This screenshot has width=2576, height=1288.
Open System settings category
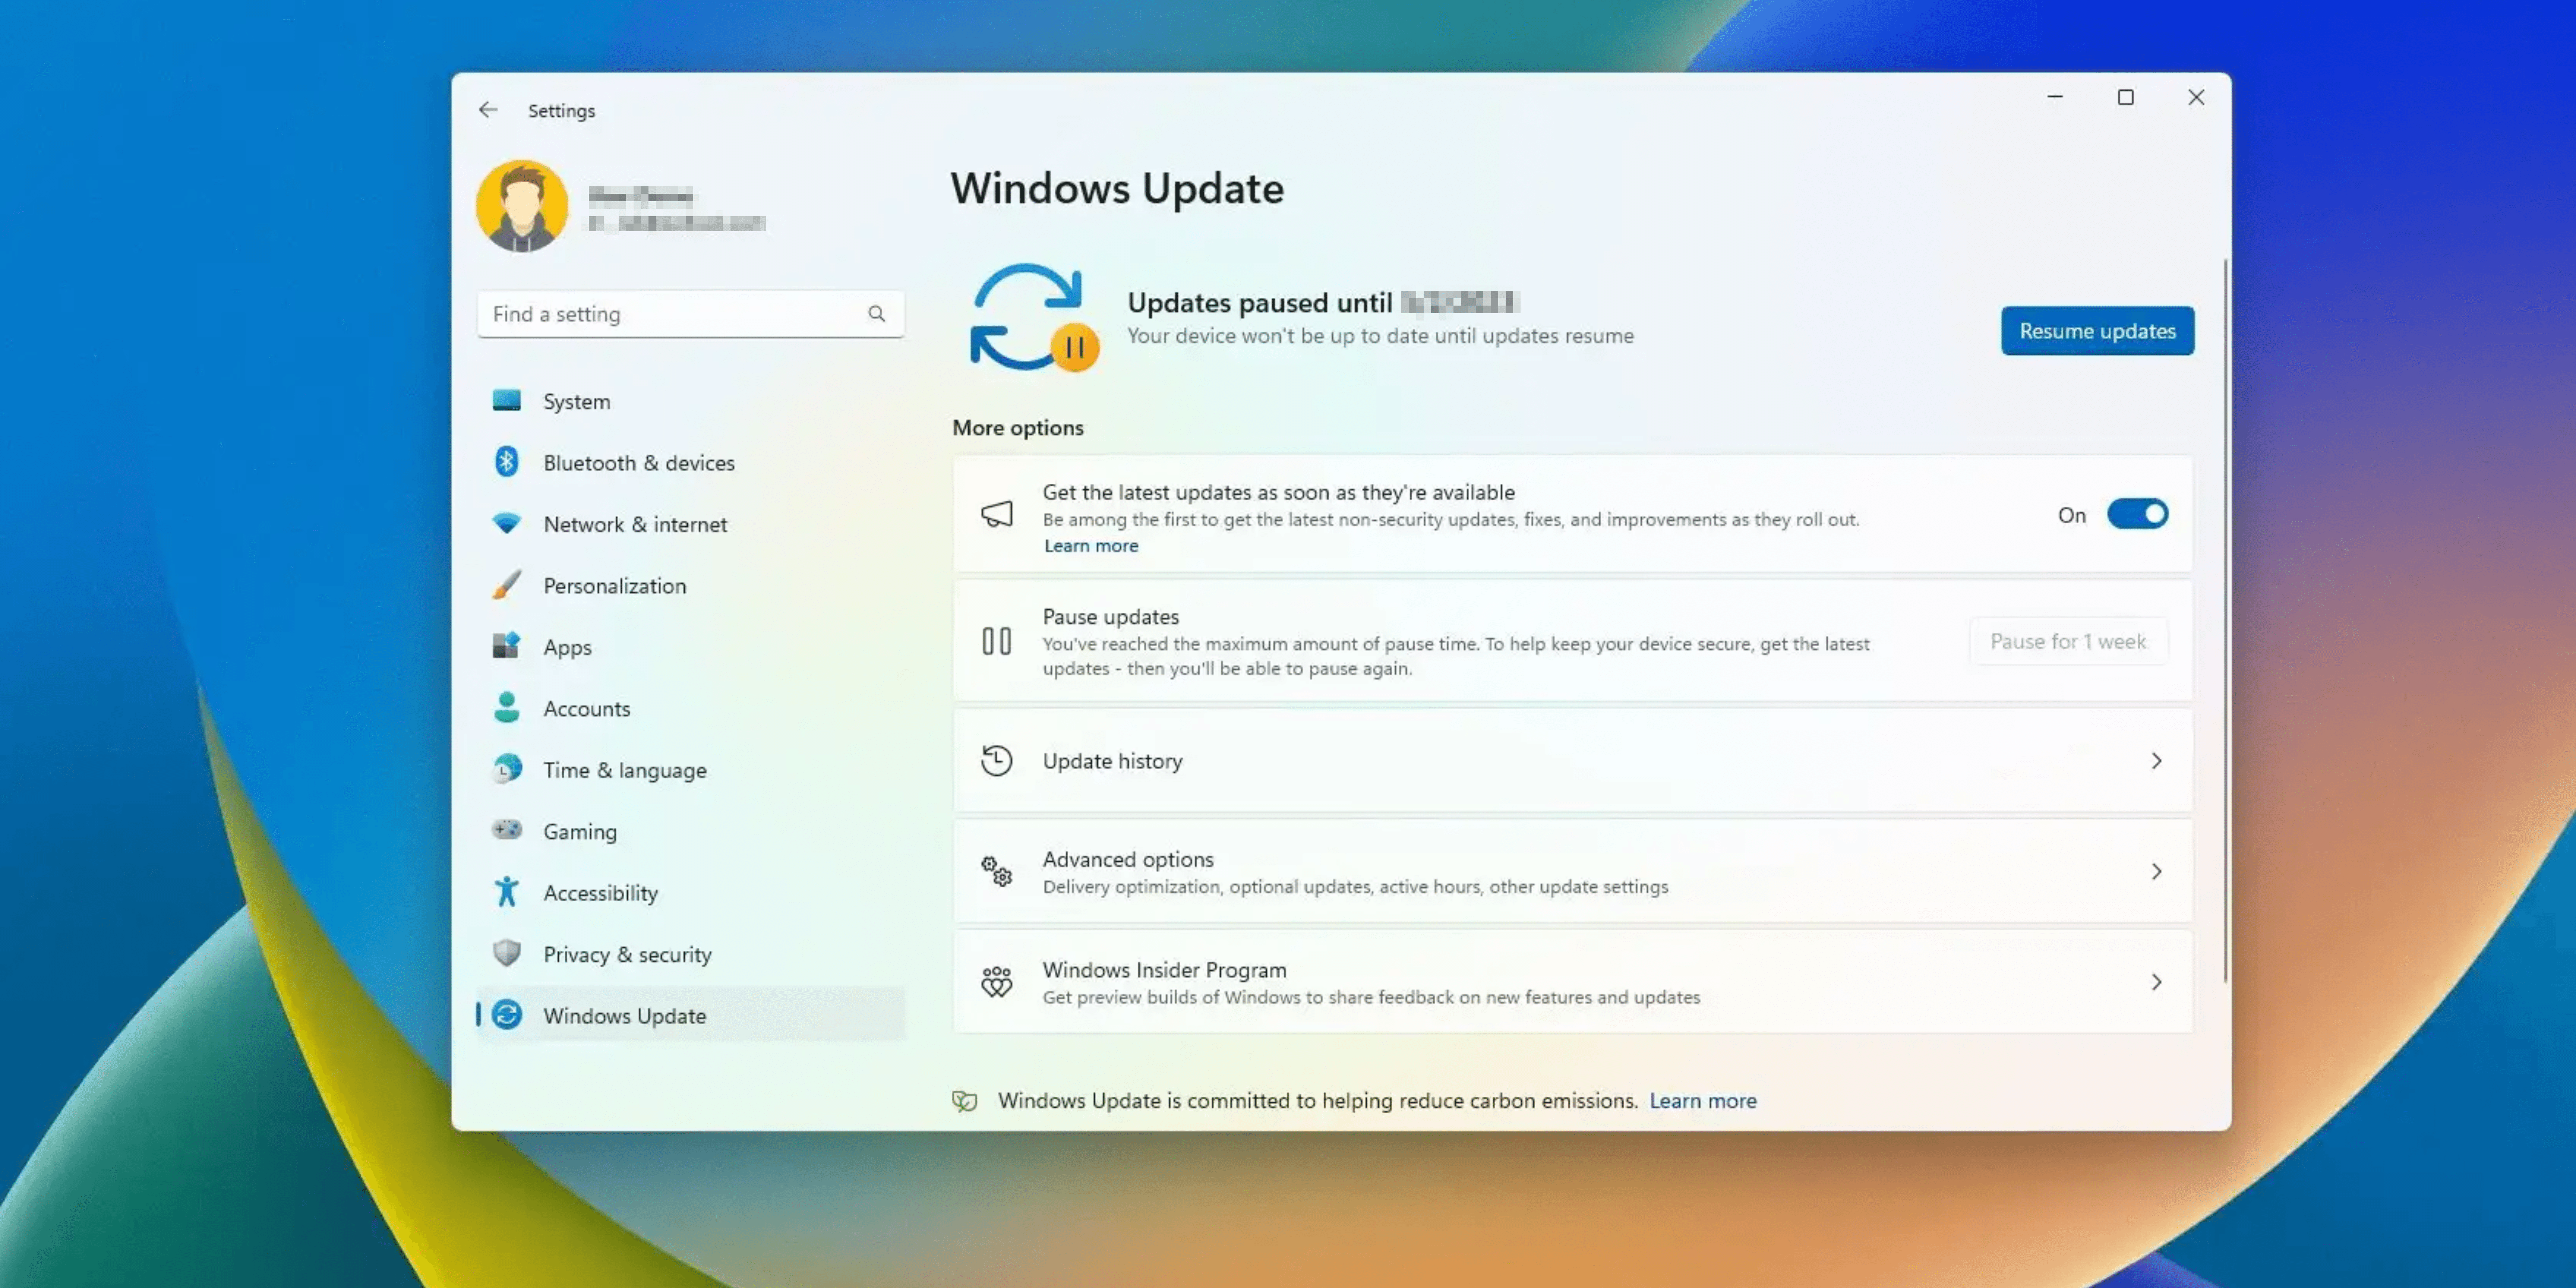pos(691,401)
